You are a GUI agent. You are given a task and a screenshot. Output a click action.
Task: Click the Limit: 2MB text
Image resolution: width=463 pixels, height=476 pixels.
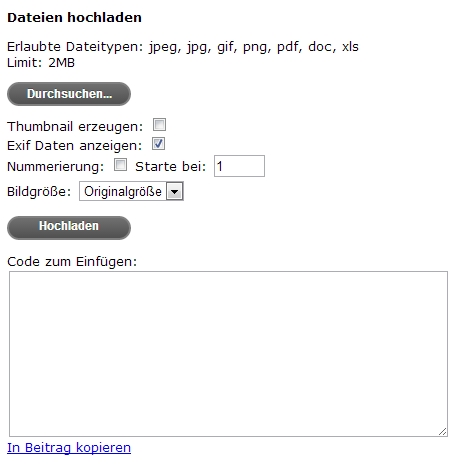41,62
